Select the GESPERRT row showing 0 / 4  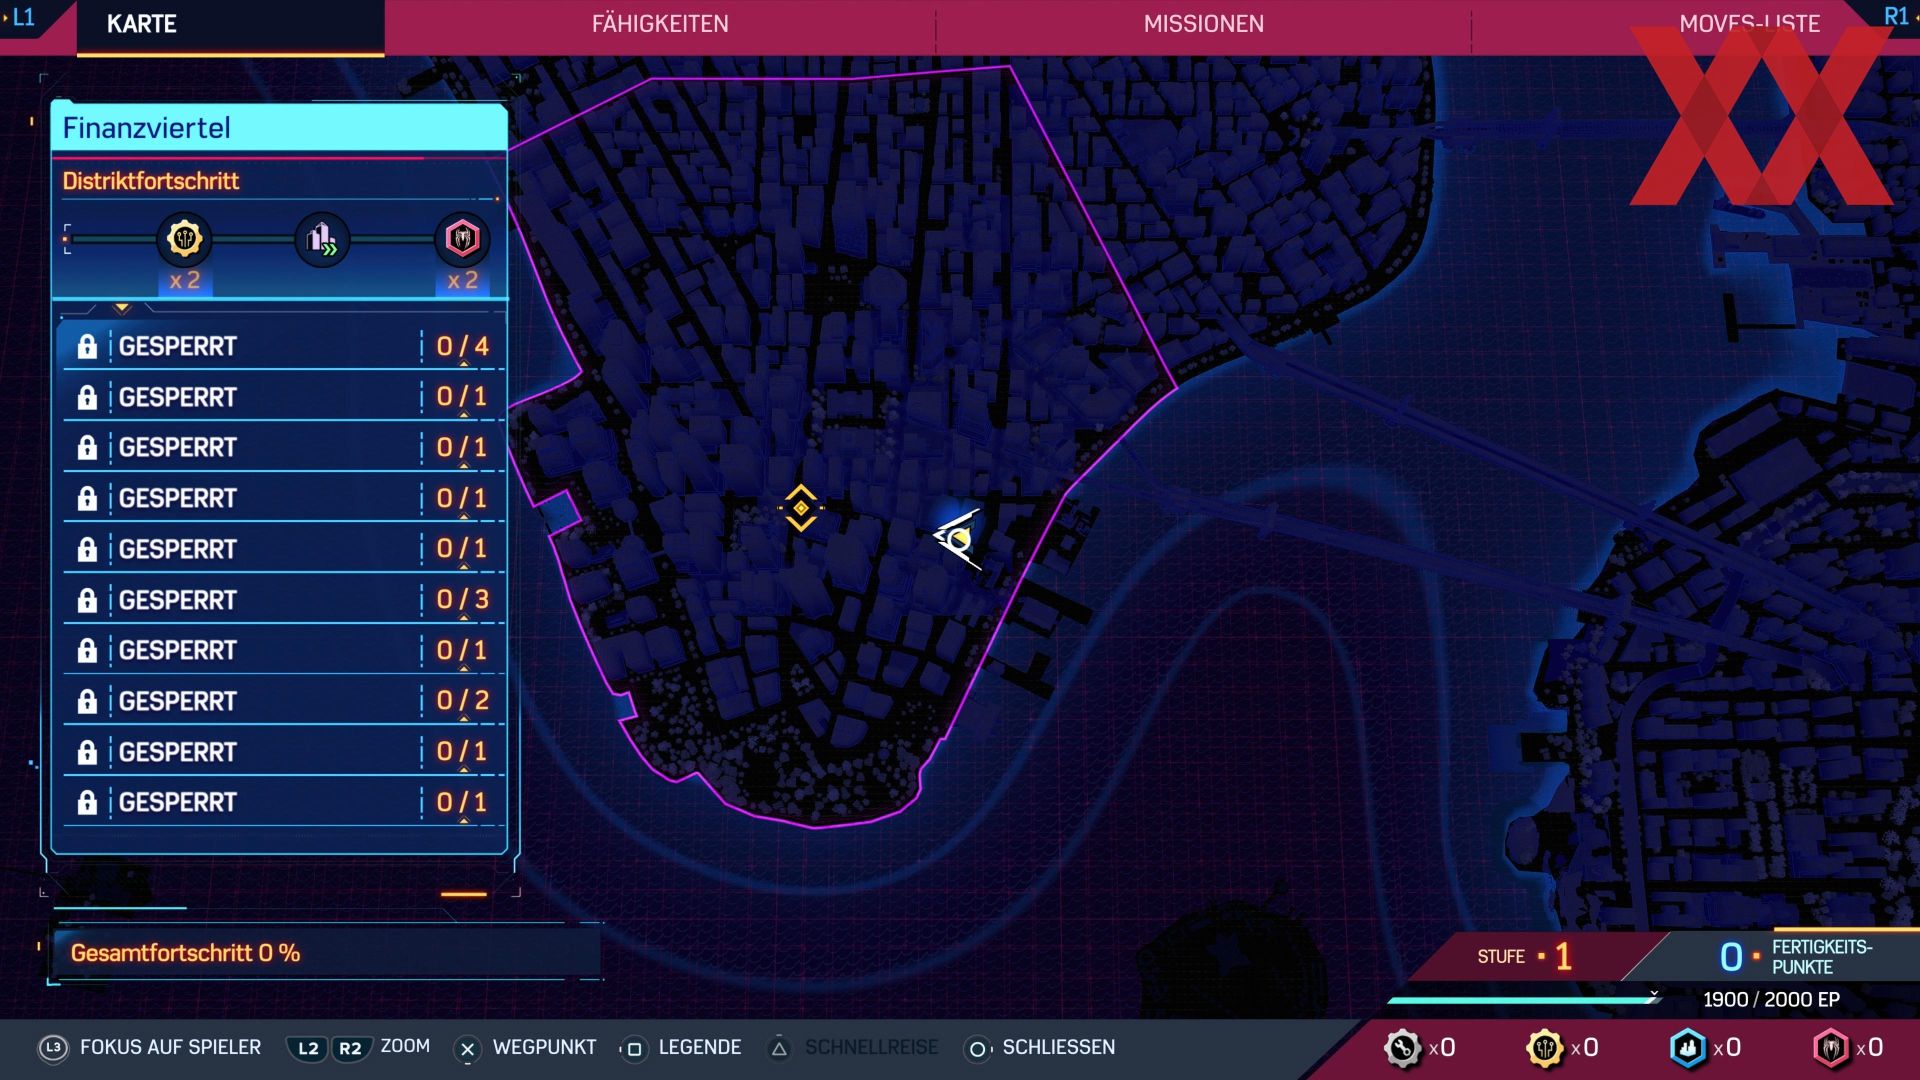pyautogui.click(x=284, y=346)
